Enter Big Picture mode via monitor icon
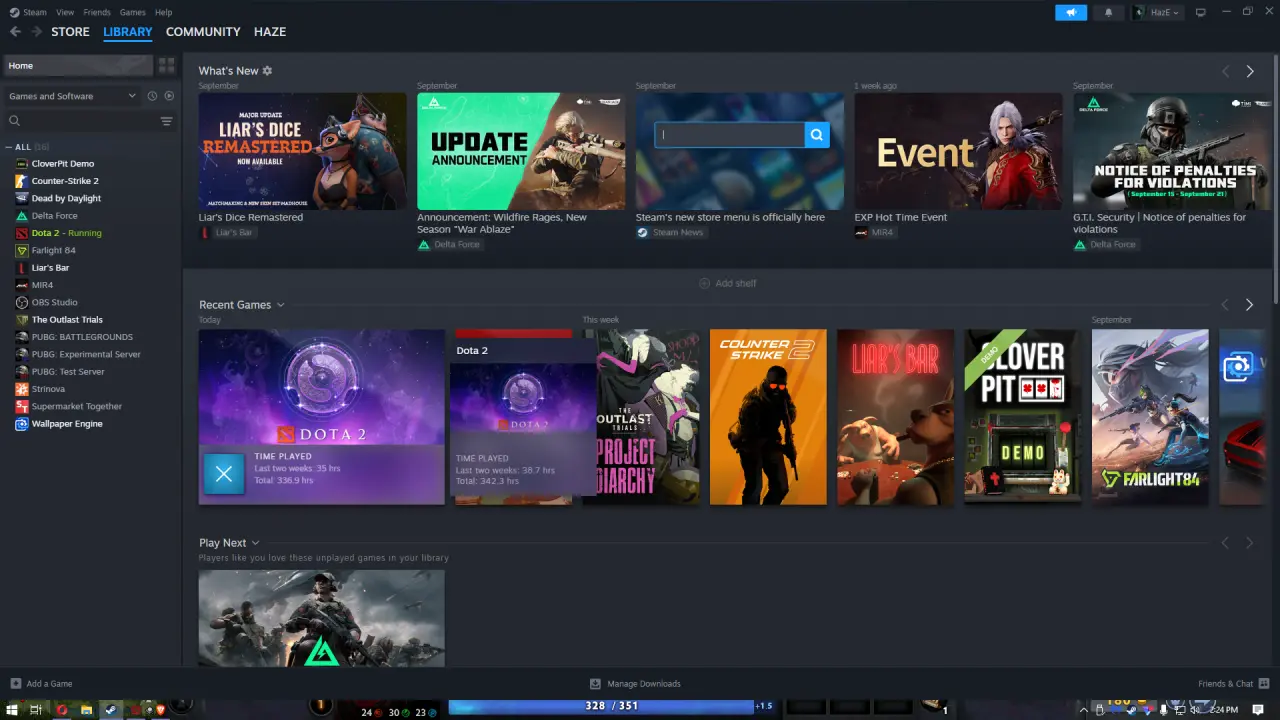 pos(1200,12)
